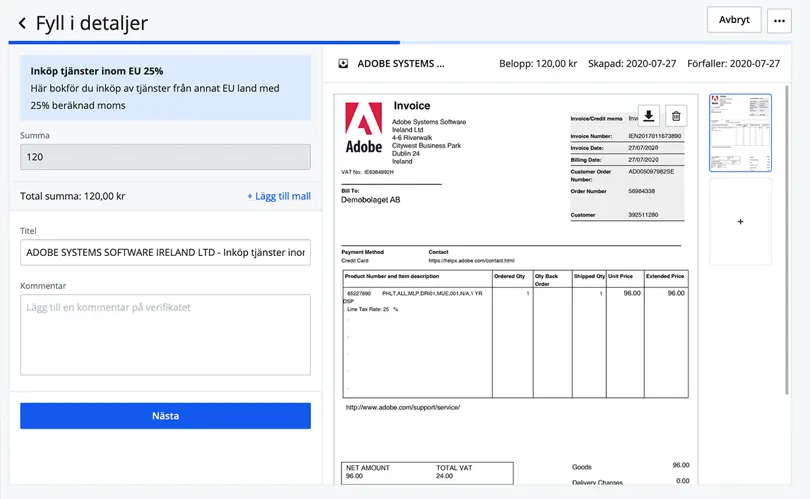The width and height of the screenshot is (810, 499).
Task: Click the Invoice heading on the document
Action: point(412,105)
